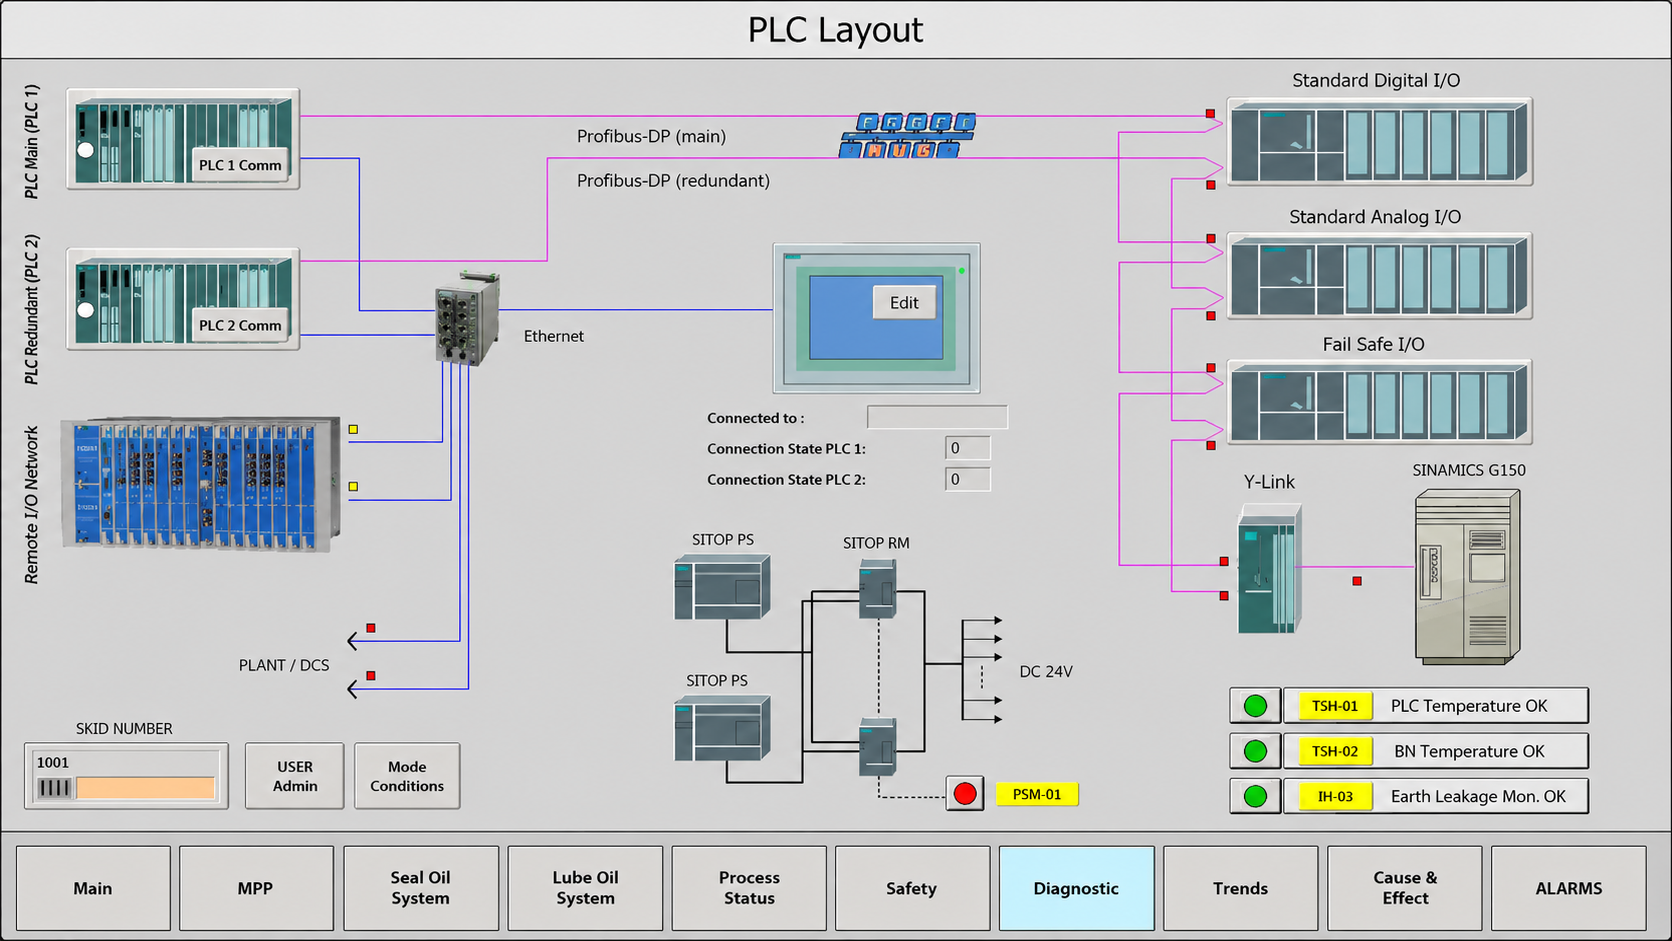
Task: Click Connection State PLC 2 value field
Action: pos(967,479)
